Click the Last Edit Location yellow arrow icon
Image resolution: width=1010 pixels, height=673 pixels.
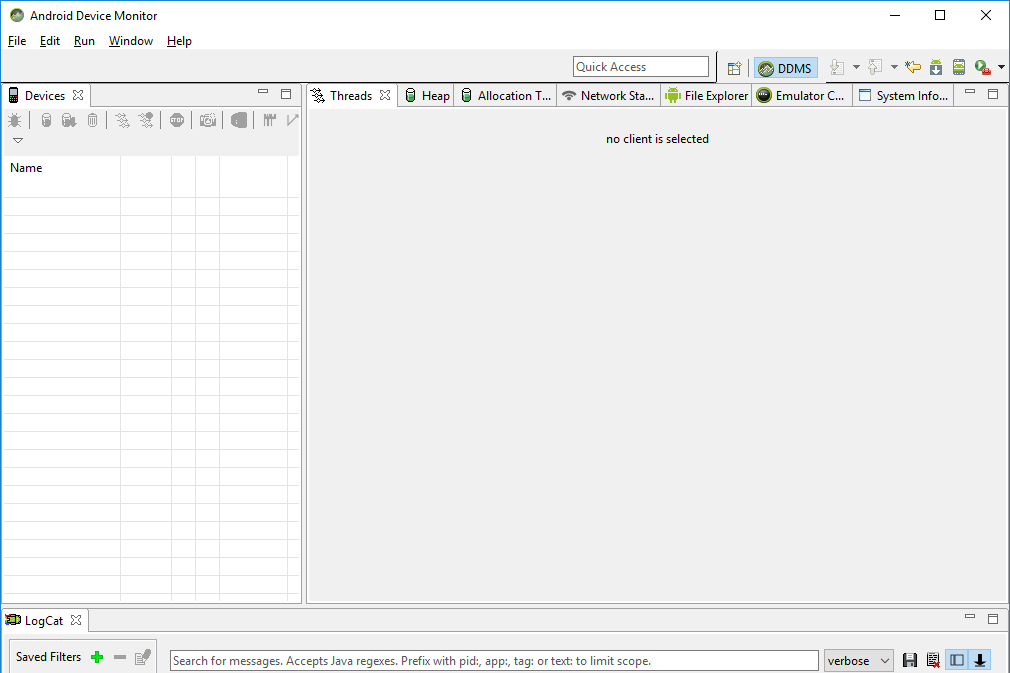click(913, 67)
